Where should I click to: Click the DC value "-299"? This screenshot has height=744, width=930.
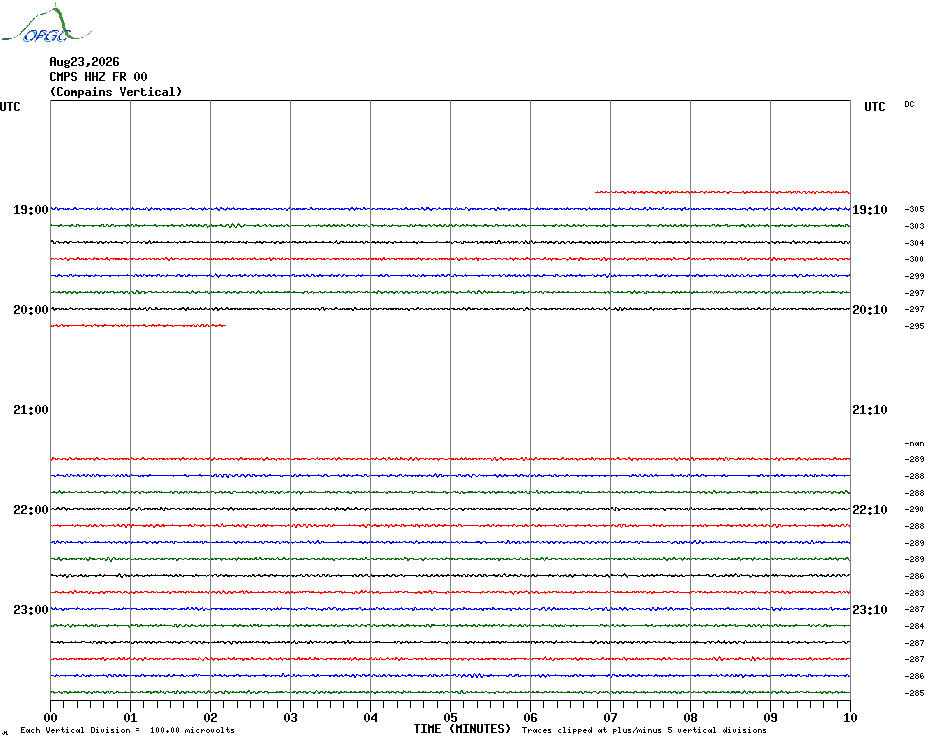coord(914,276)
